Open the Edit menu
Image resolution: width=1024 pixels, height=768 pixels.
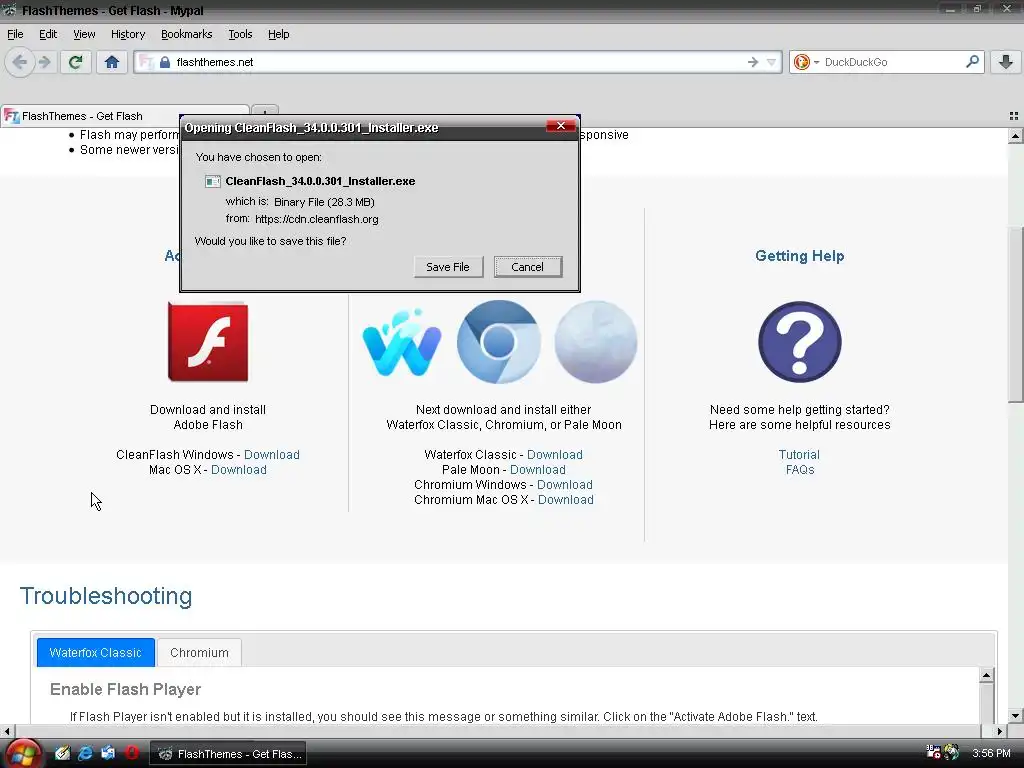click(48, 34)
